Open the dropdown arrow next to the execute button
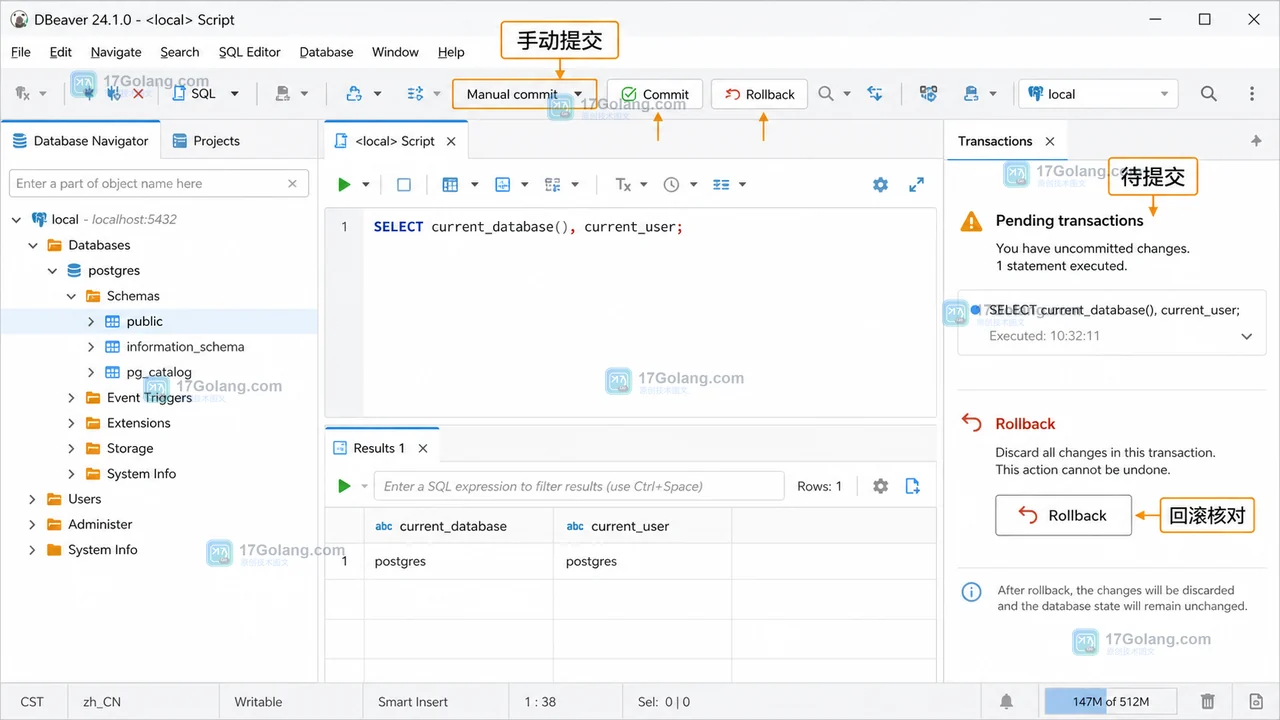This screenshot has height=720, width=1280. point(366,184)
